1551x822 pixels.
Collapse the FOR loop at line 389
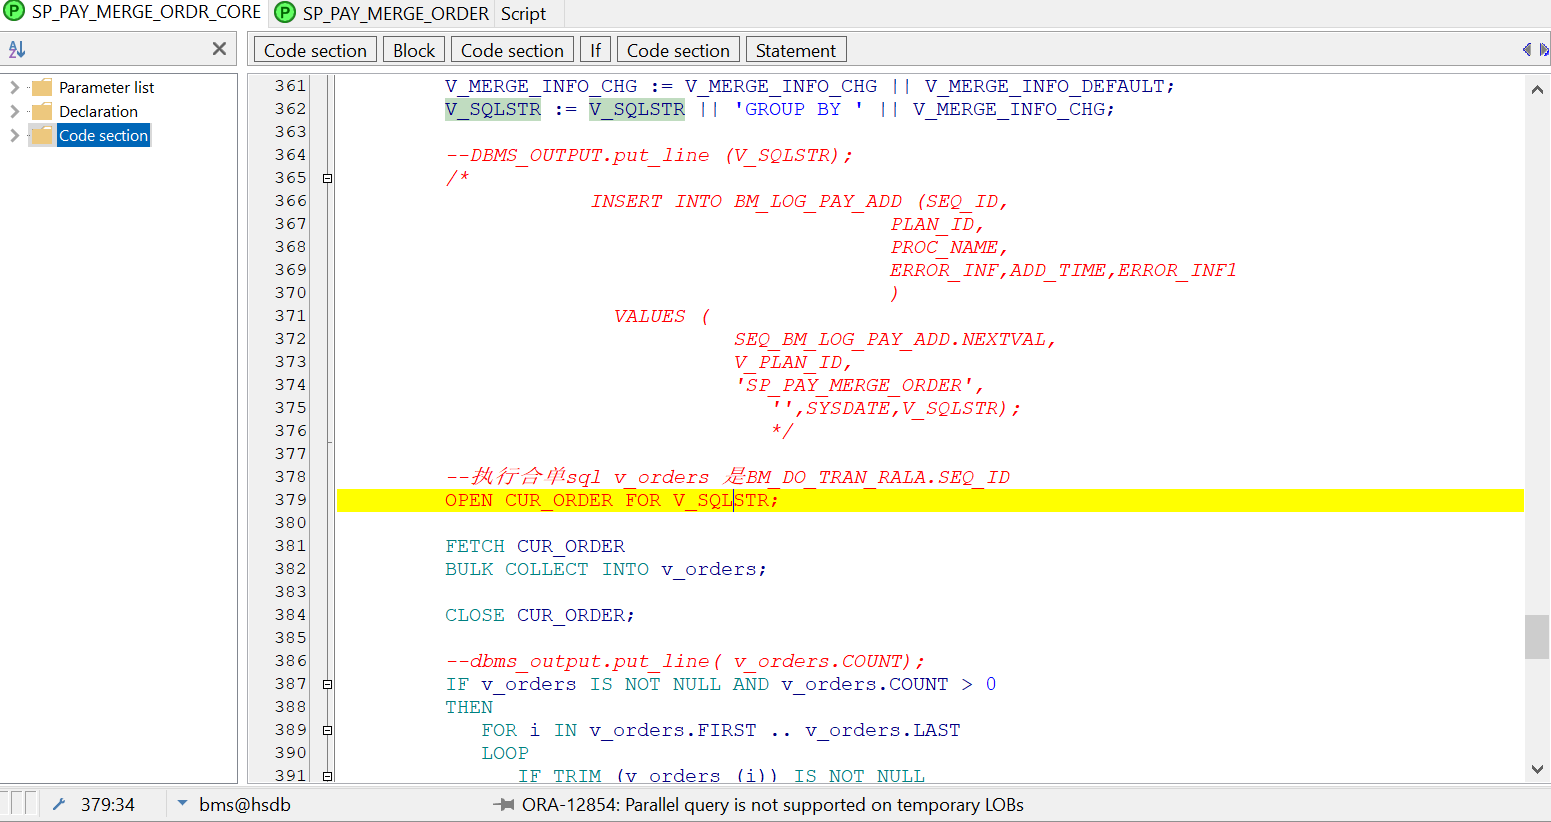click(x=327, y=730)
